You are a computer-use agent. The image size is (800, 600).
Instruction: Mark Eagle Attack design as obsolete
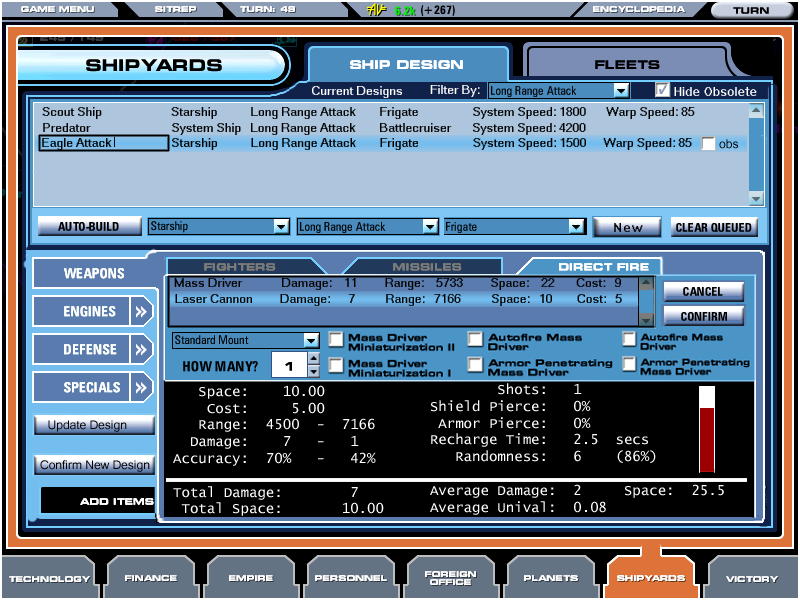point(709,144)
